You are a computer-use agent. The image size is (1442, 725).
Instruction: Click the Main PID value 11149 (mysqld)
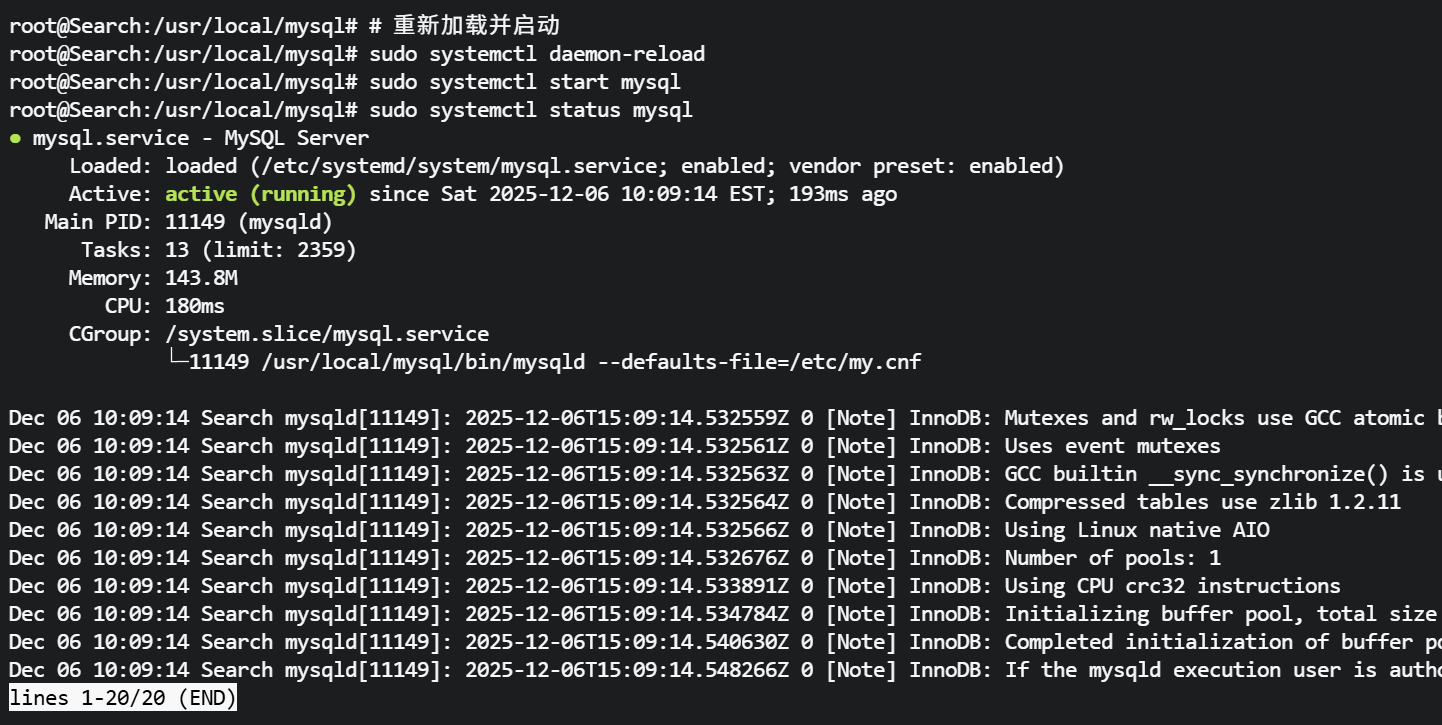[x=249, y=222]
